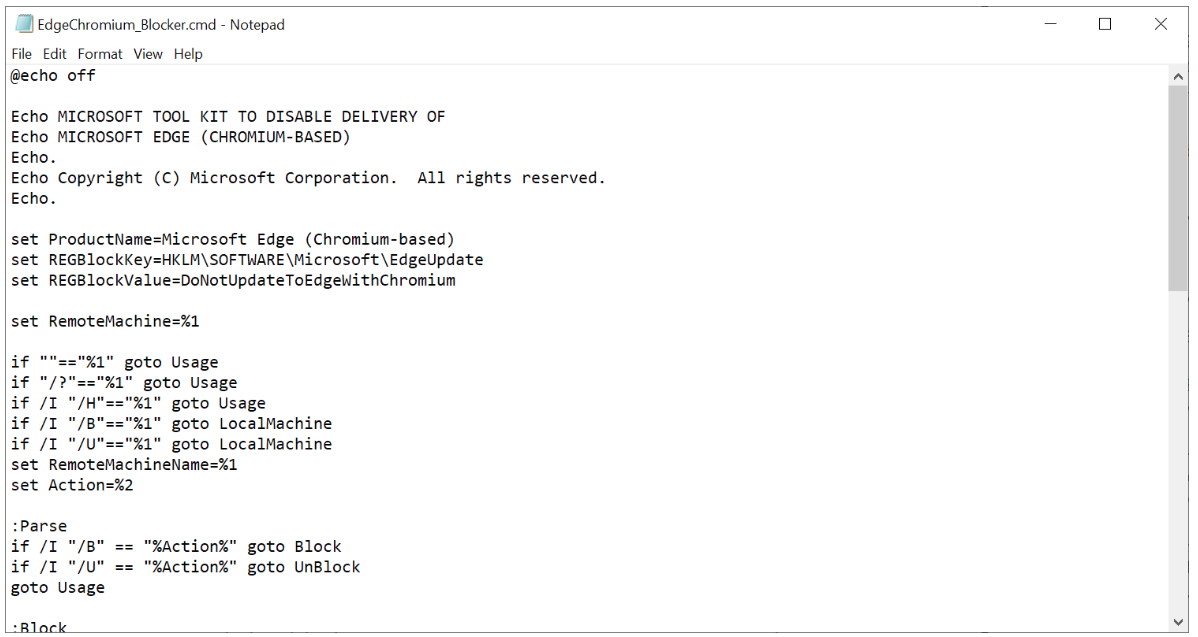
Task: Place cursor on '@echo off' line
Action: [x=53, y=76]
